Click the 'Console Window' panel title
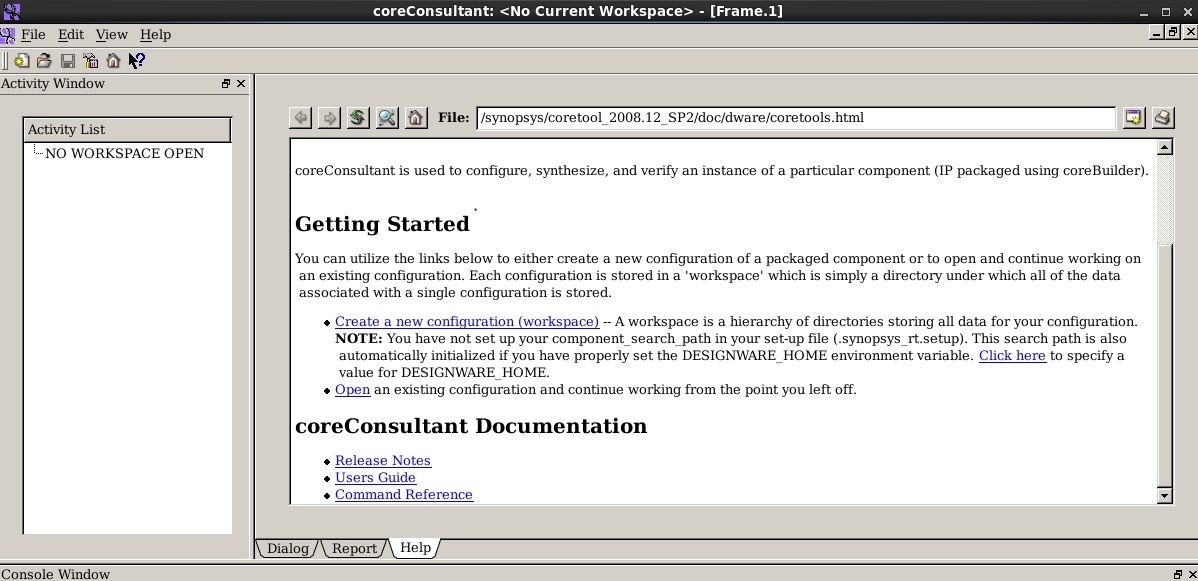 click(x=55, y=574)
